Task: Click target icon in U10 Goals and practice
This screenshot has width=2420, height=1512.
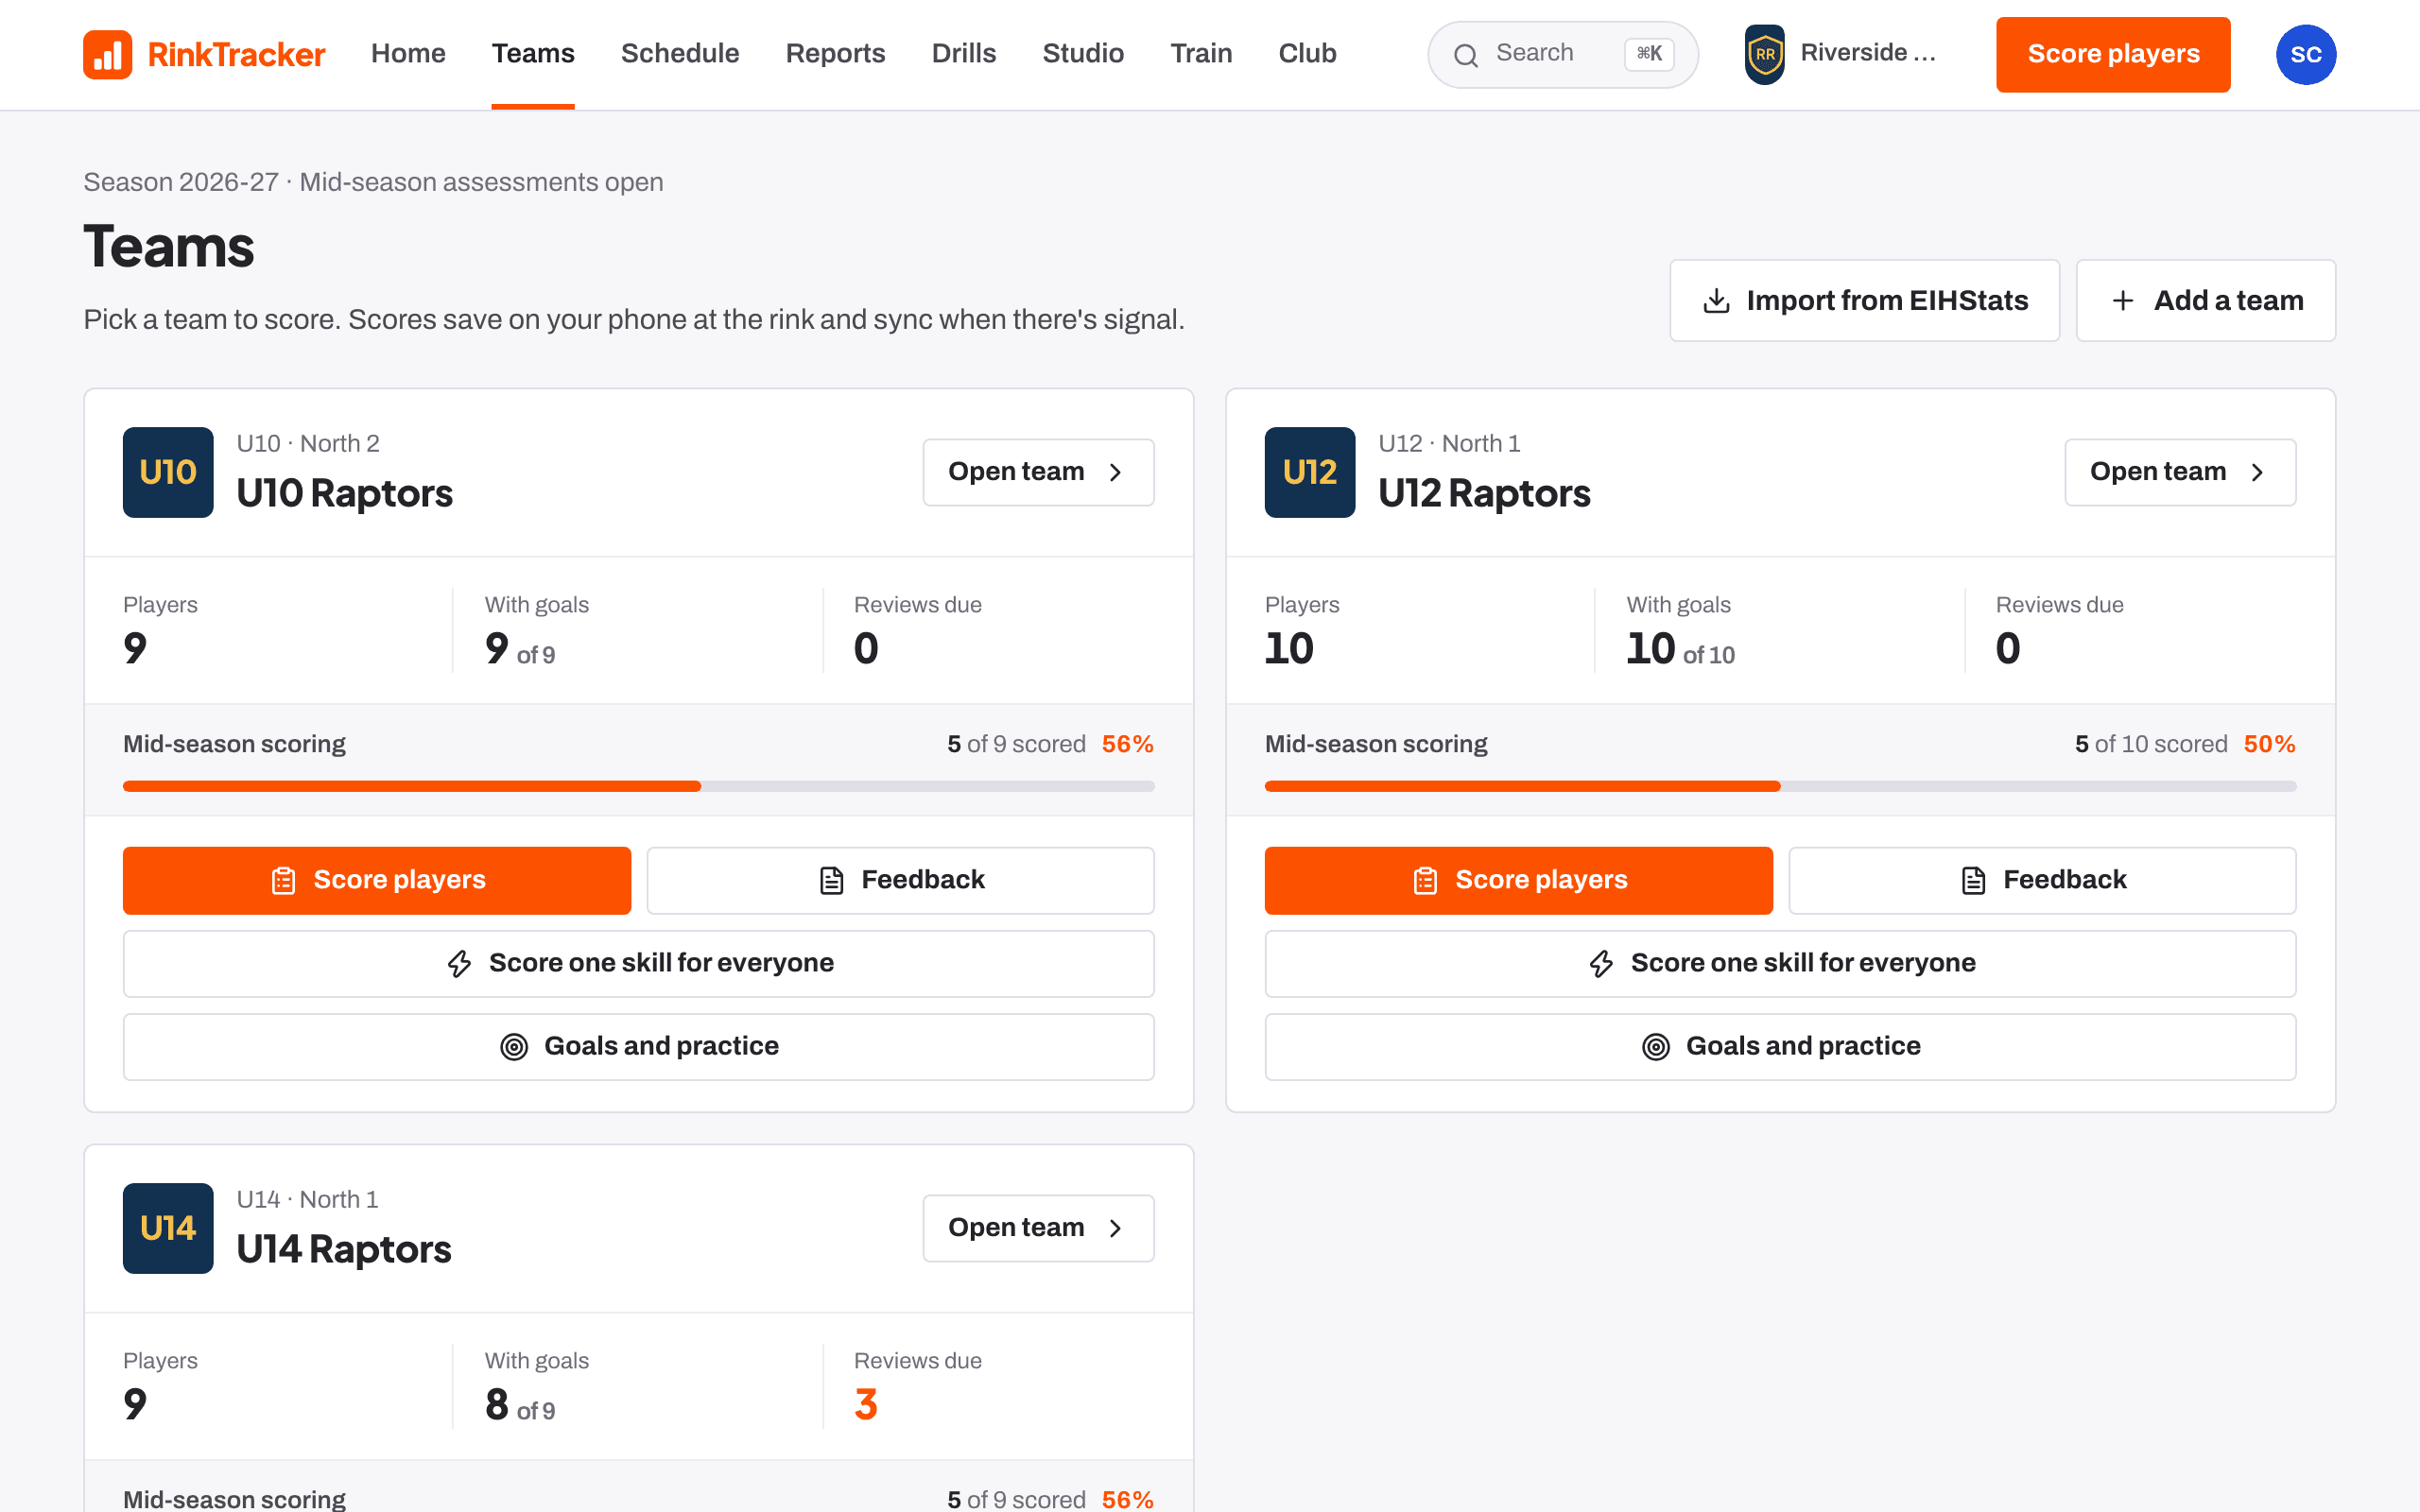Action: click(514, 1046)
